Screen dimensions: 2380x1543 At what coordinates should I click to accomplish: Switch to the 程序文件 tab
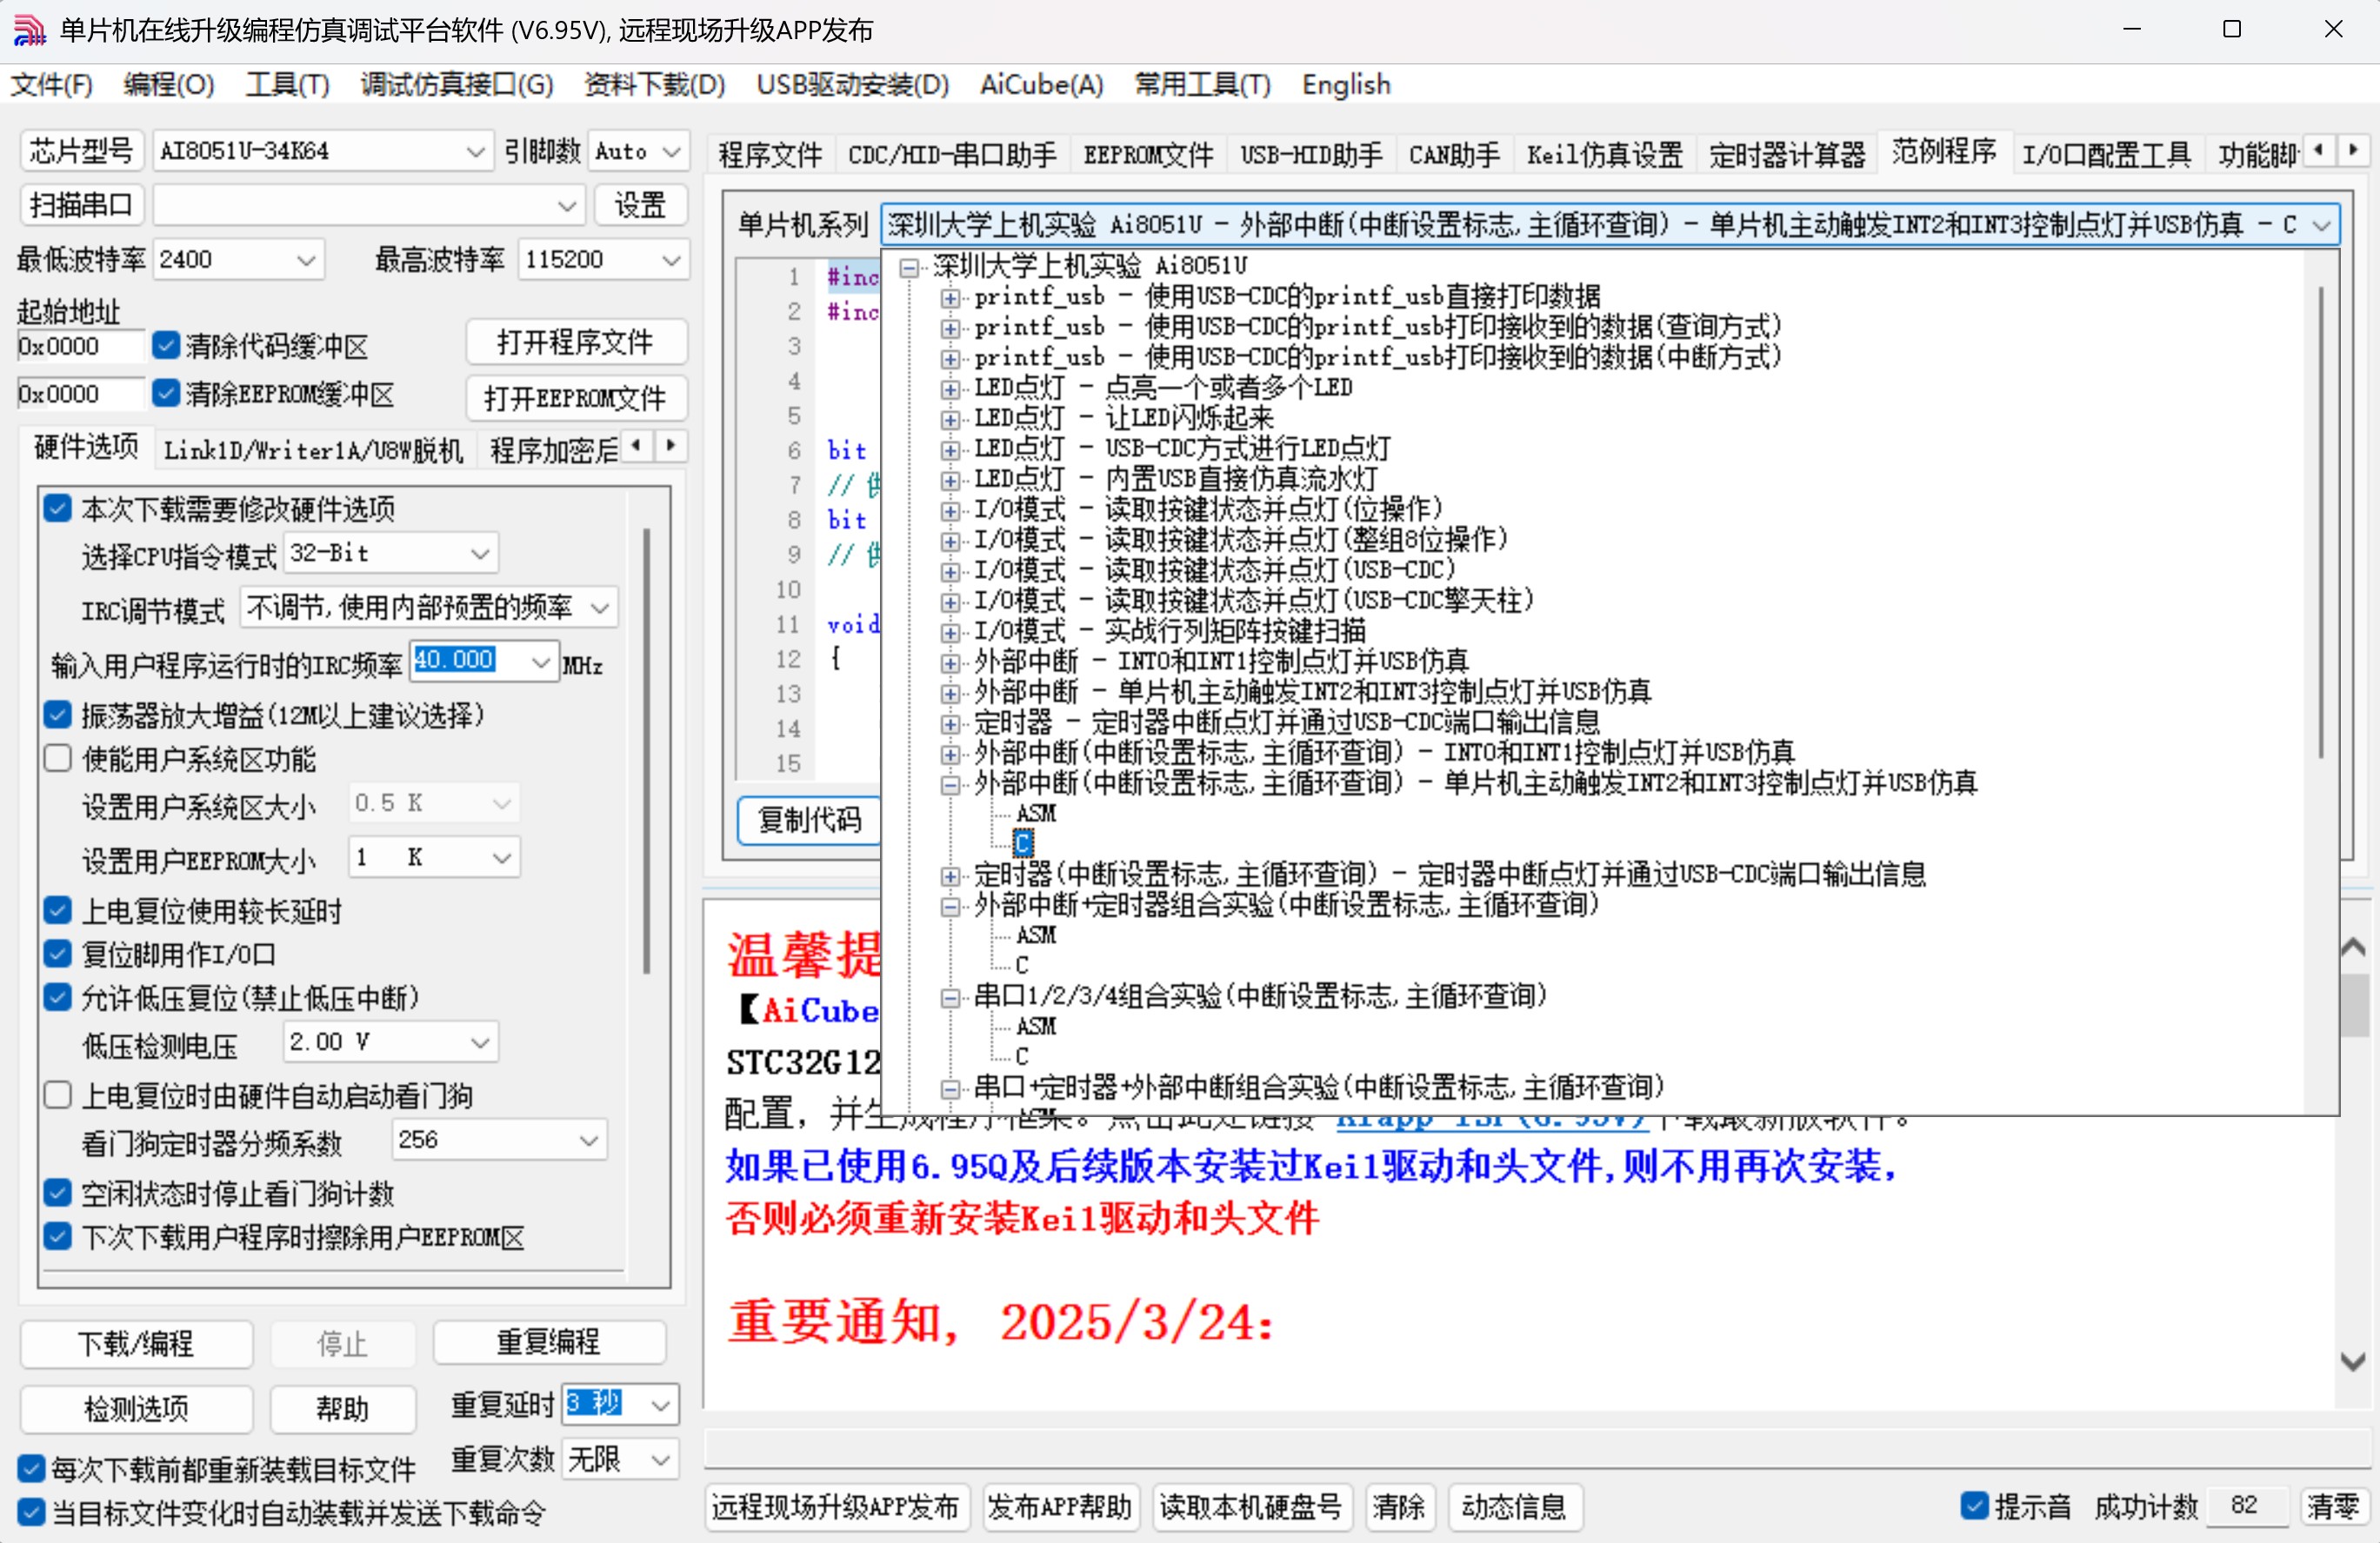pos(770,155)
